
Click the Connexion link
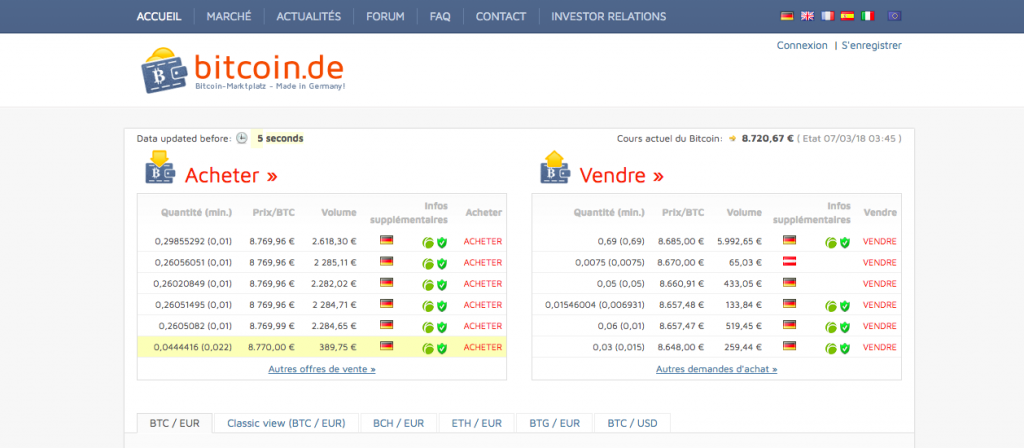point(802,46)
